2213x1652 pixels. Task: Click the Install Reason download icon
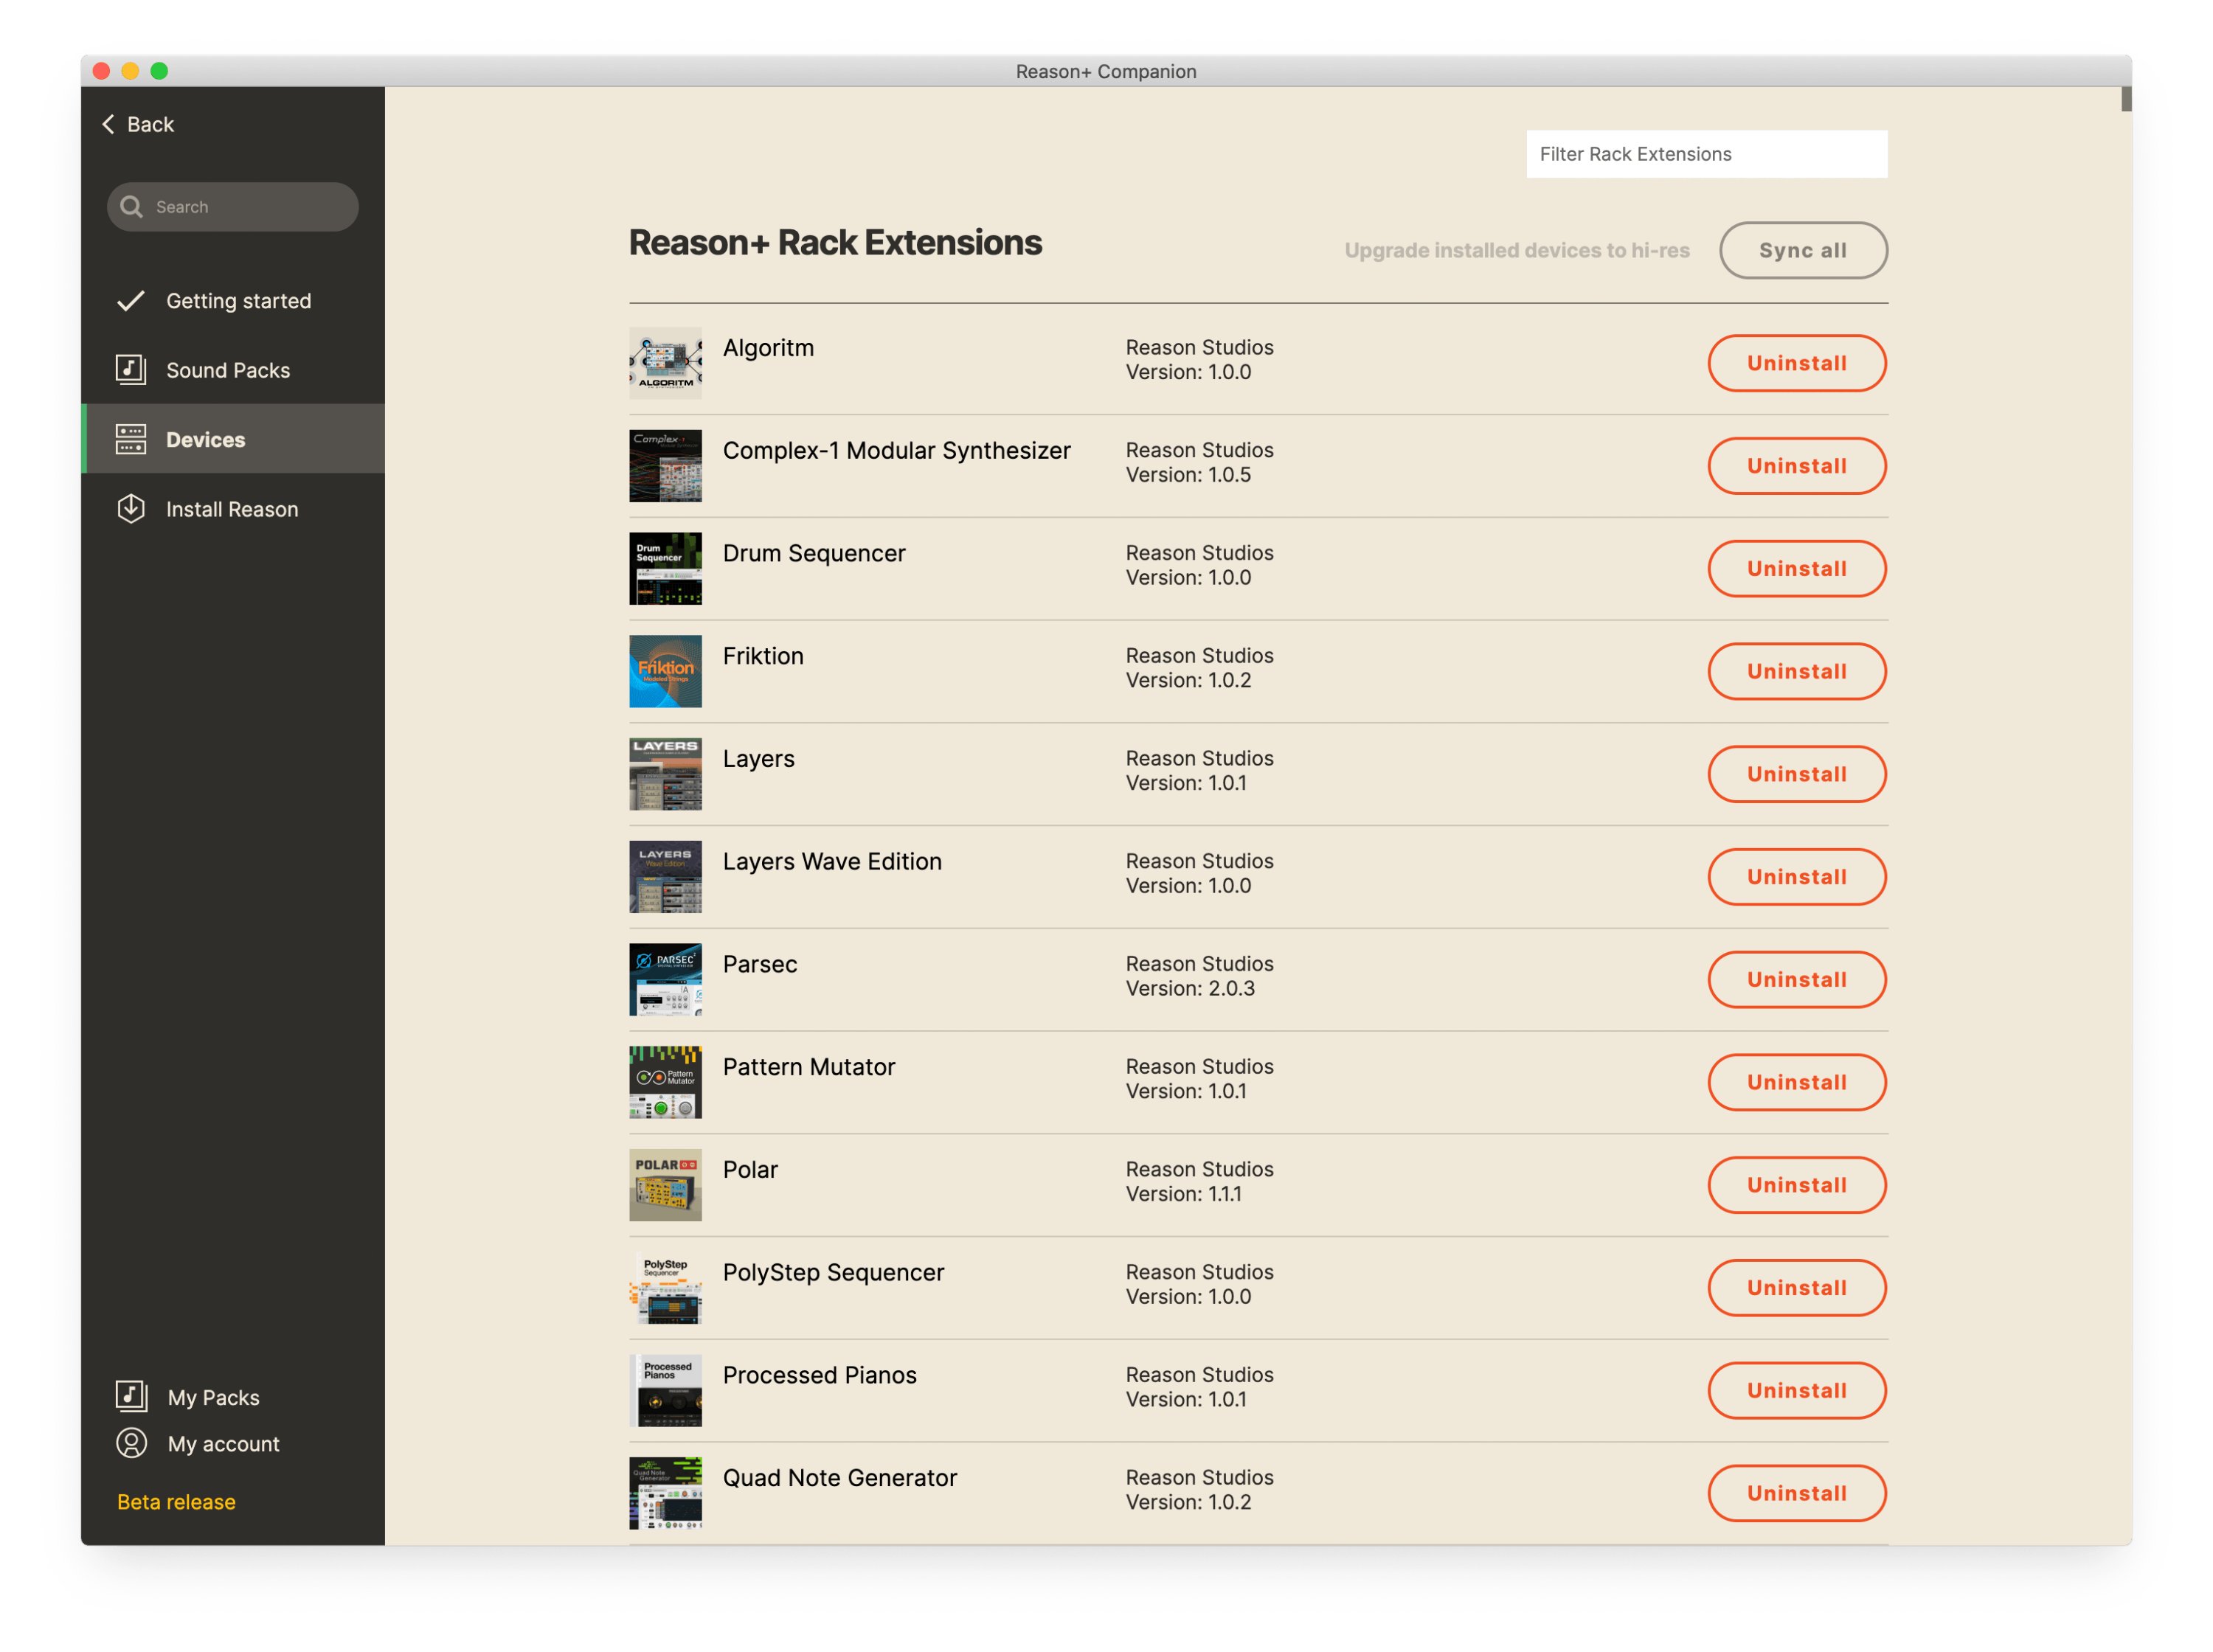[130, 509]
